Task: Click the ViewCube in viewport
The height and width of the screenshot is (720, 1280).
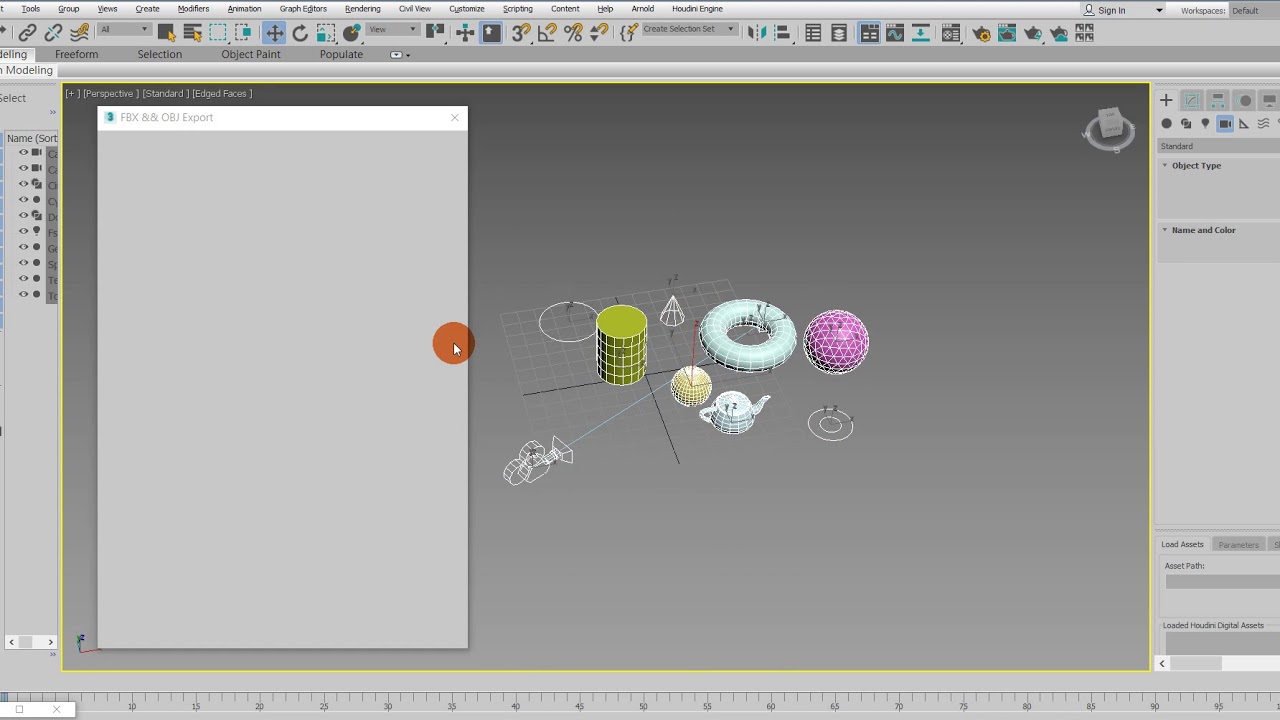Action: tap(1109, 128)
